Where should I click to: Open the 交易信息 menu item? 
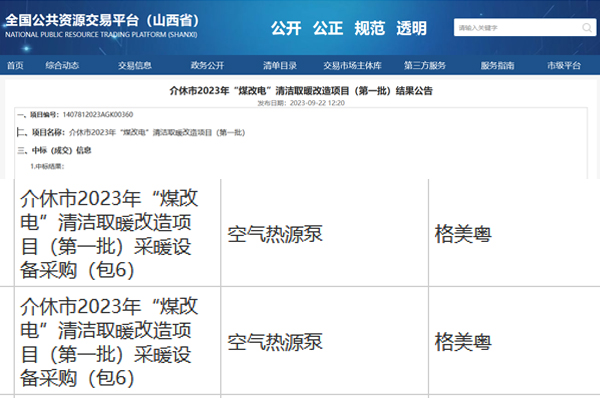[135, 65]
